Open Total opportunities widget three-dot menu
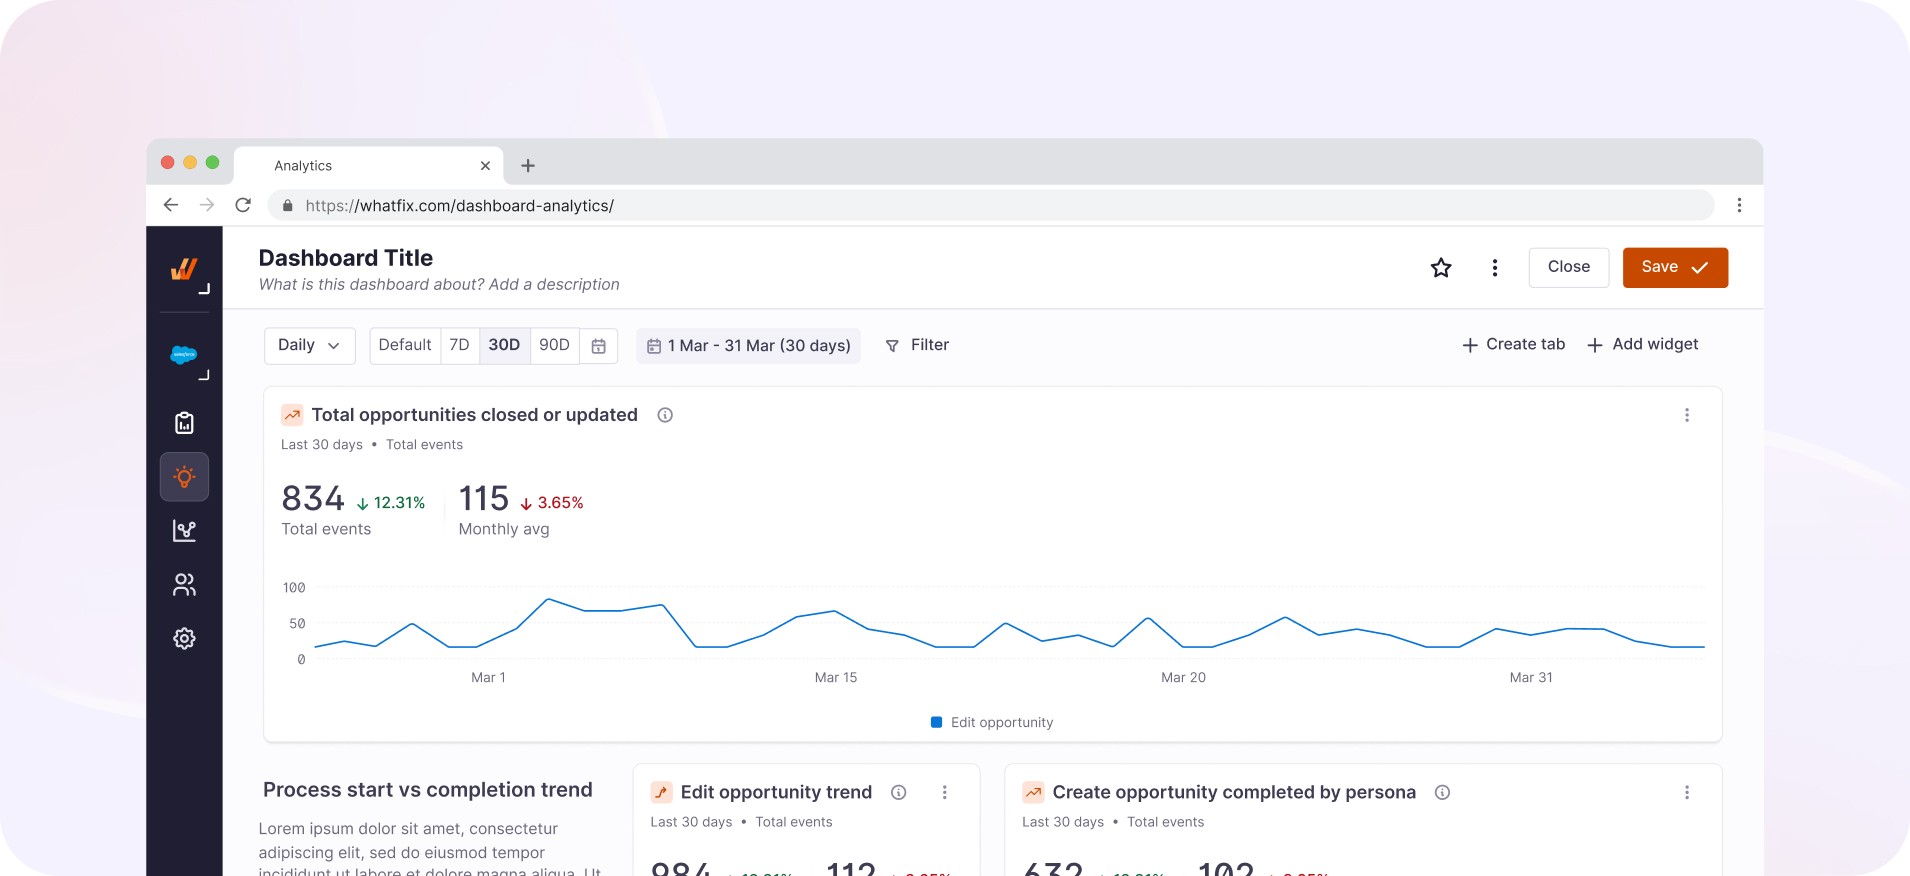 tap(1687, 415)
